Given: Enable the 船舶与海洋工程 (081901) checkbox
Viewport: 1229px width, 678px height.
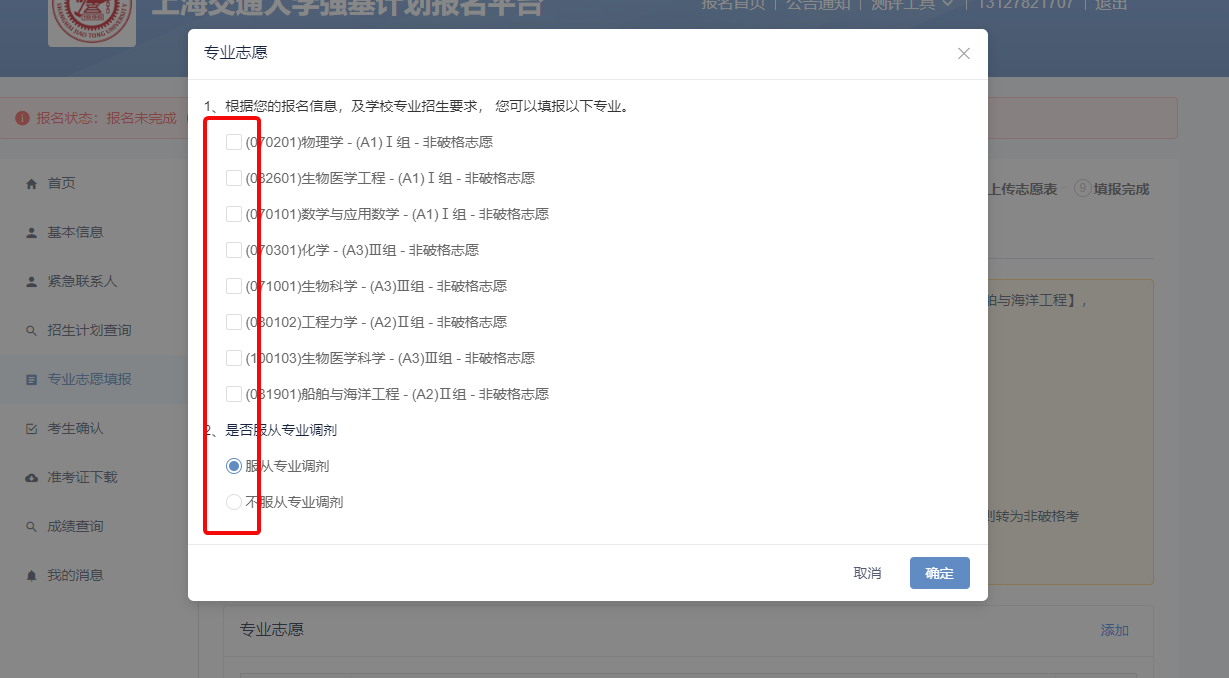Looking at the screenshot, I should pos(234,394).
